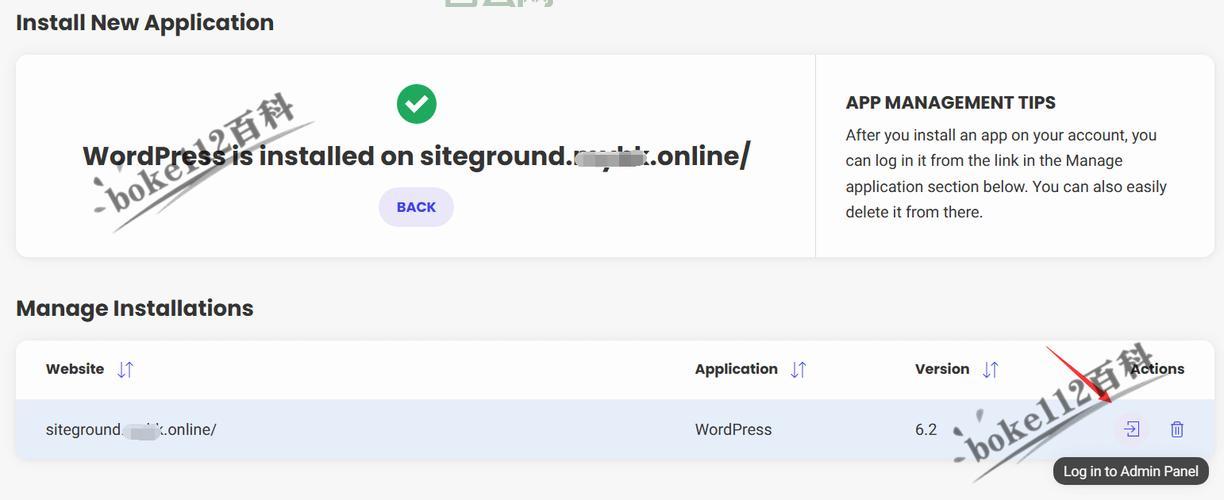Screen dimensions: 1224x500
Task: Click the Application column header label
Action: pyautogui.click(x=736, y=369)
